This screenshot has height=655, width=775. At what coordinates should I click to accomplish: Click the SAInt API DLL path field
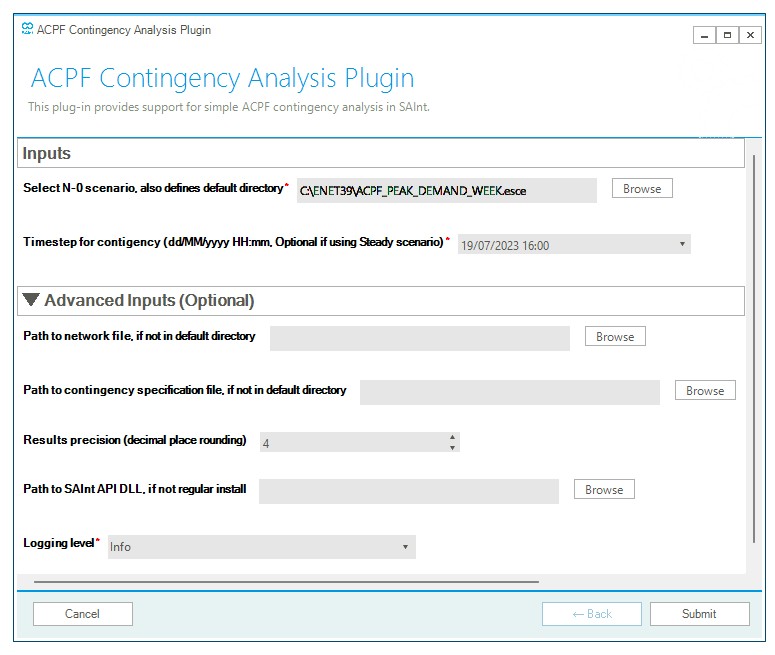[x=409, y=491]
